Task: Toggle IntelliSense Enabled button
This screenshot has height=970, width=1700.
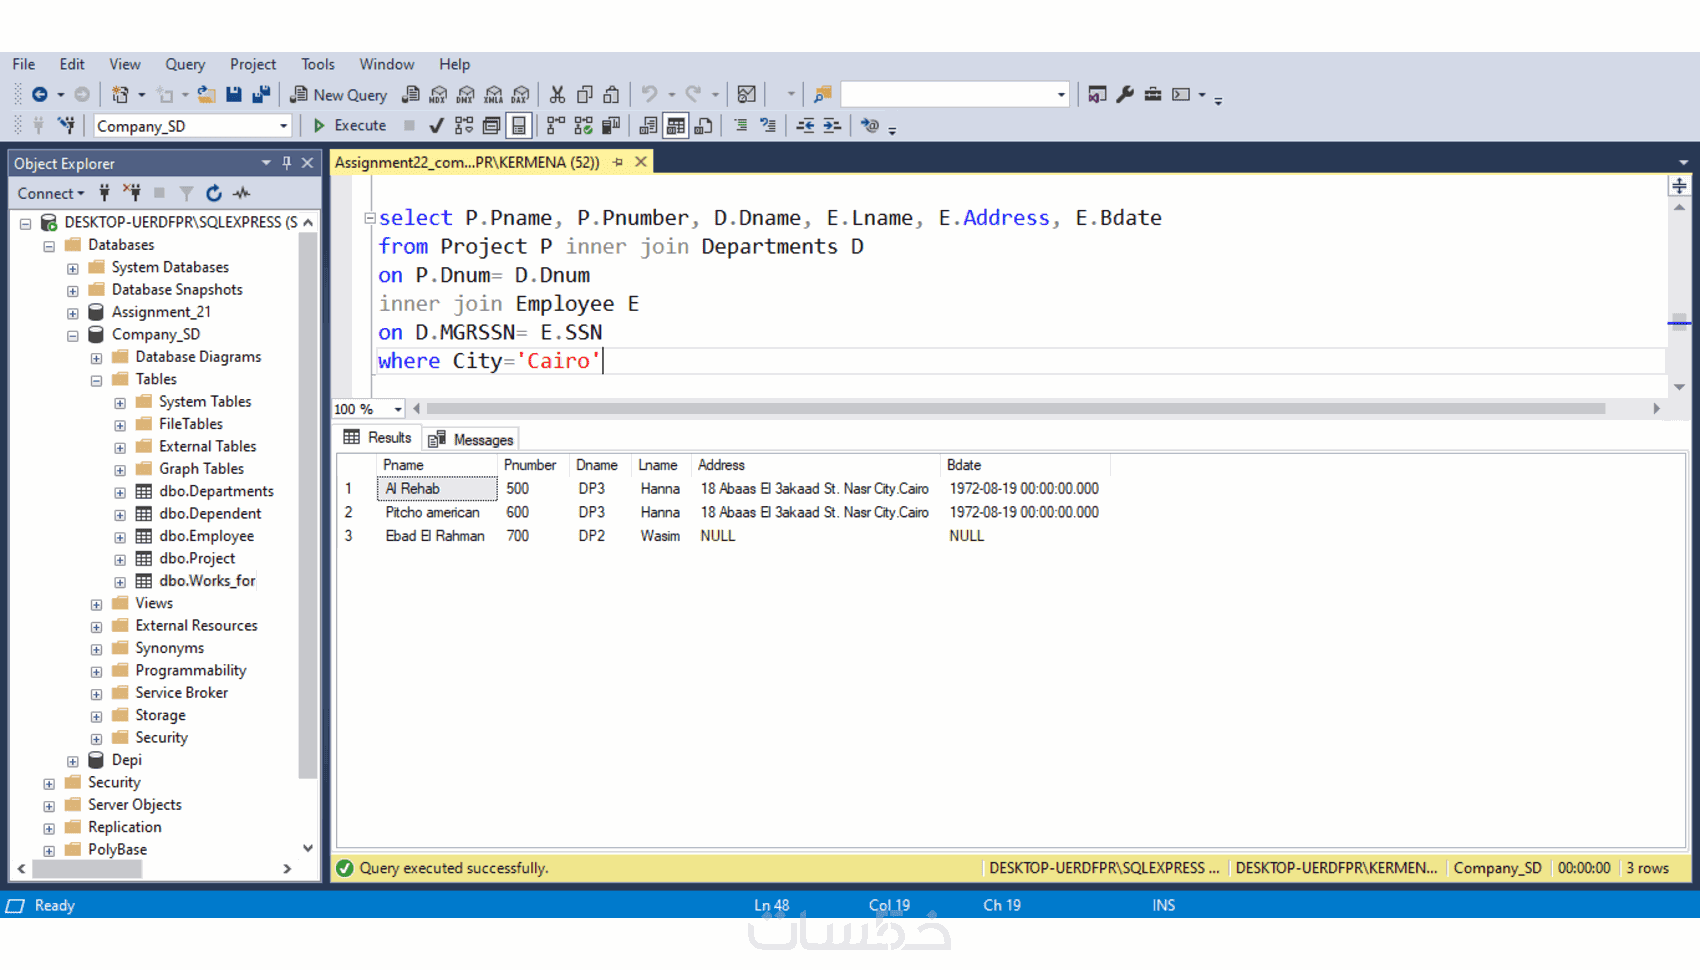Action: pos(518,125)
